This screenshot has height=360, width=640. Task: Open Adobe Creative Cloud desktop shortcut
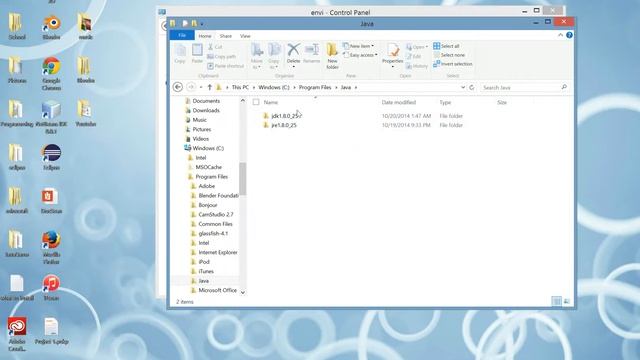[x=17, y=334]
